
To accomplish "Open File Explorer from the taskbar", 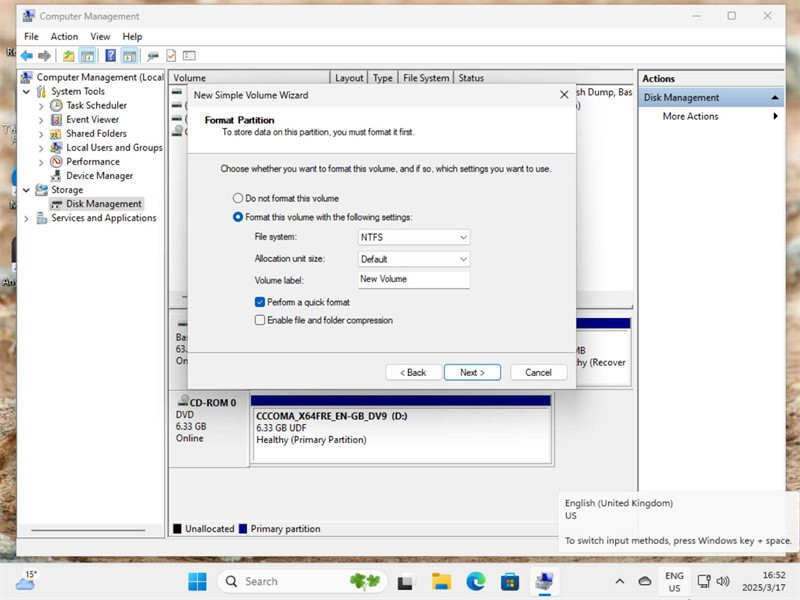I will [x=441, y=581].
